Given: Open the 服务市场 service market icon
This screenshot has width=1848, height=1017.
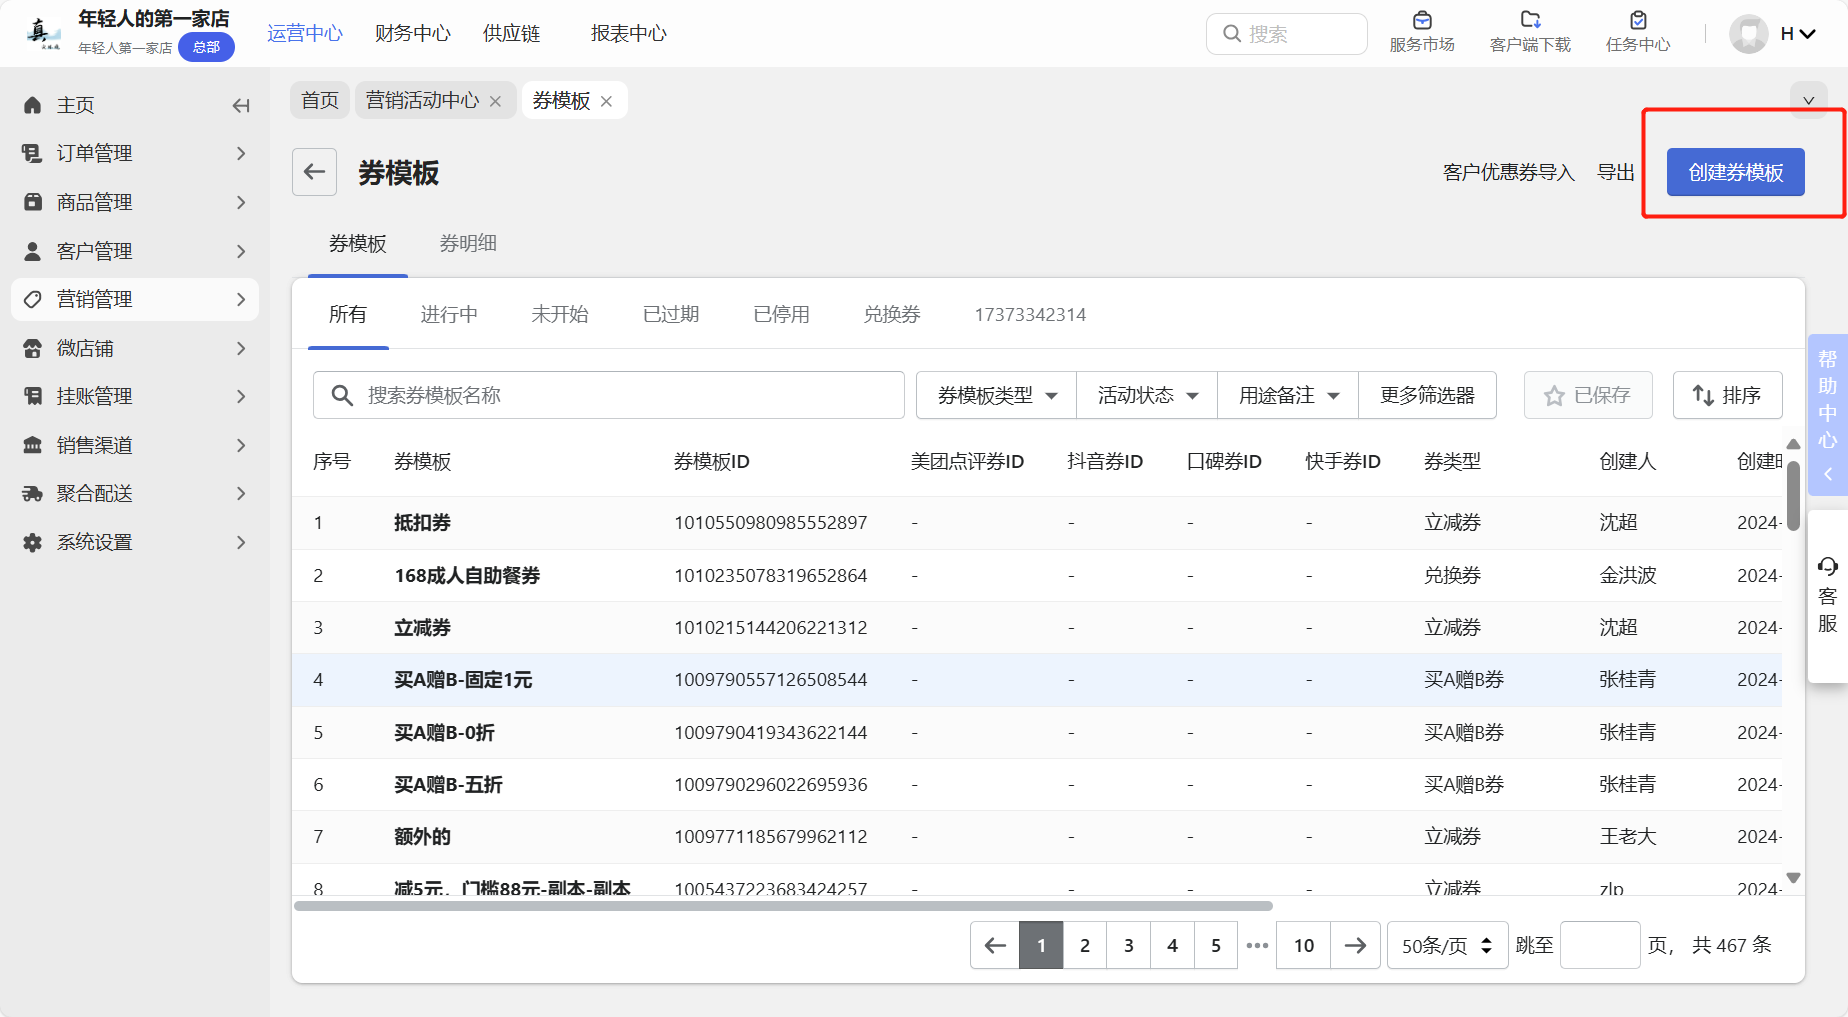Looking at the screenshot, I should click(1421, 21).
